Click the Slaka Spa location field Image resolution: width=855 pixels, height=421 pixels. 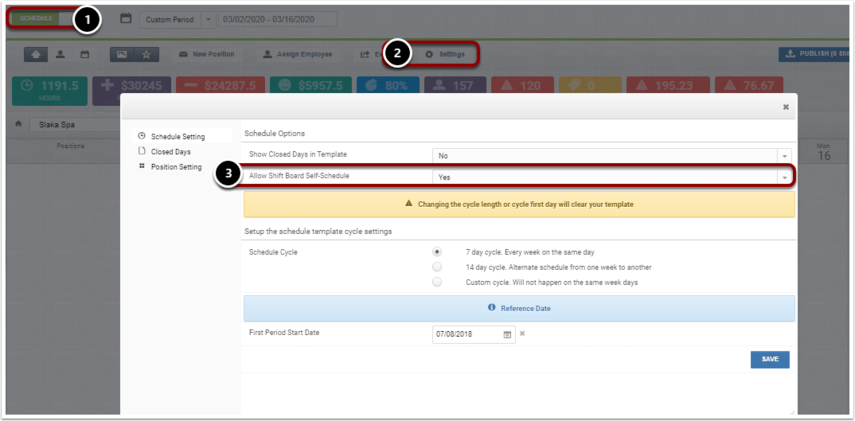pos(75,124)
